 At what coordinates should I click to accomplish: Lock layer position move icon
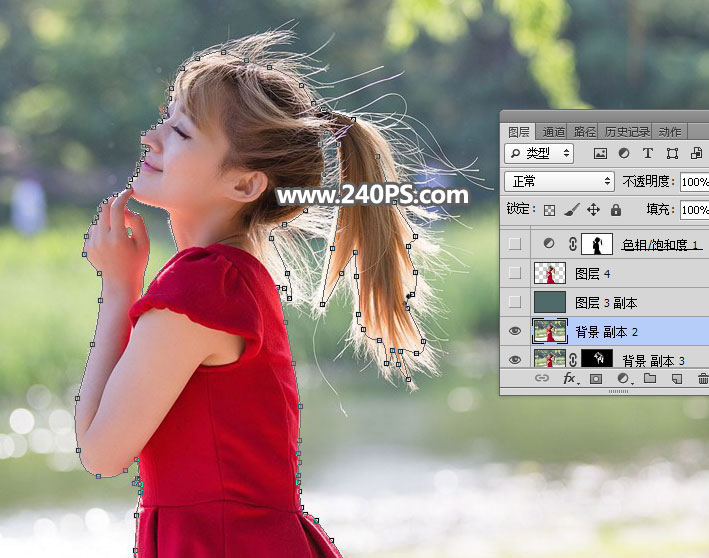pos(593,210)
